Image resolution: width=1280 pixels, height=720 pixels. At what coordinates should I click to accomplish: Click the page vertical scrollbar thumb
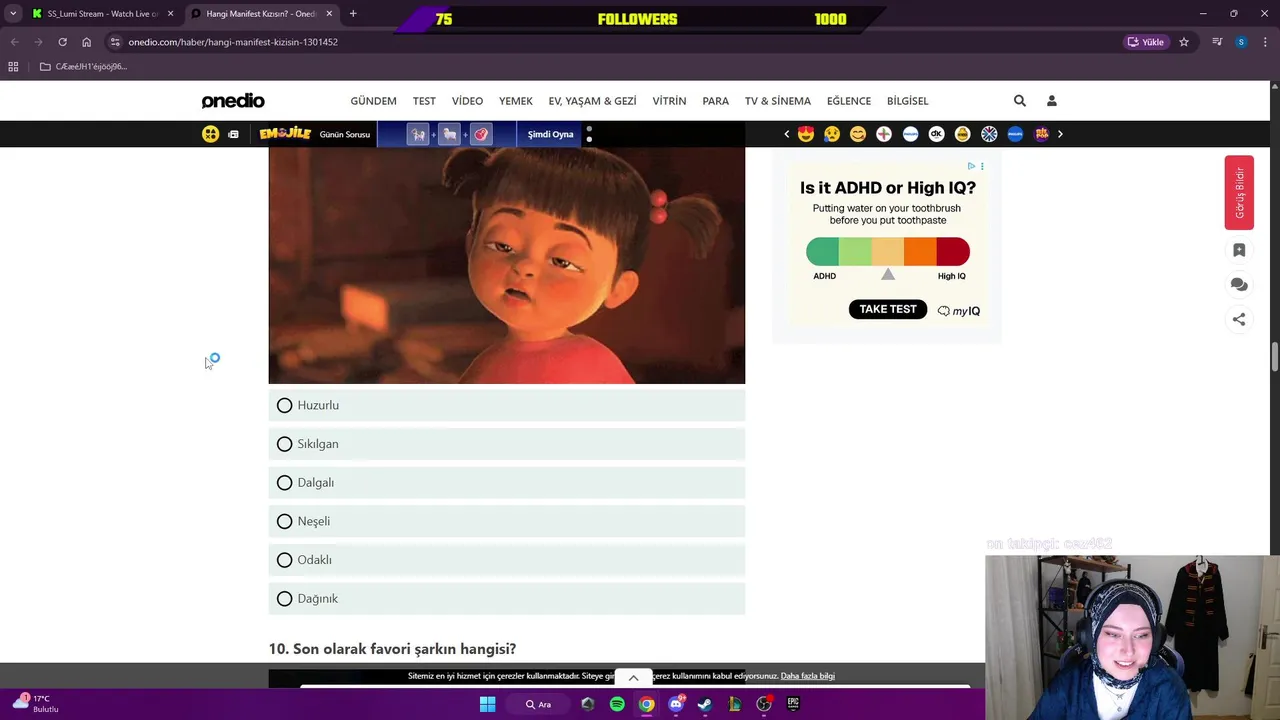(x=1275, y=357)
